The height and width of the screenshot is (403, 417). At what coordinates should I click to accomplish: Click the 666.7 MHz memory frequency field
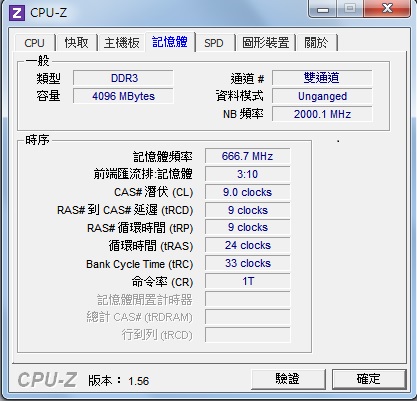pos(247,156)
